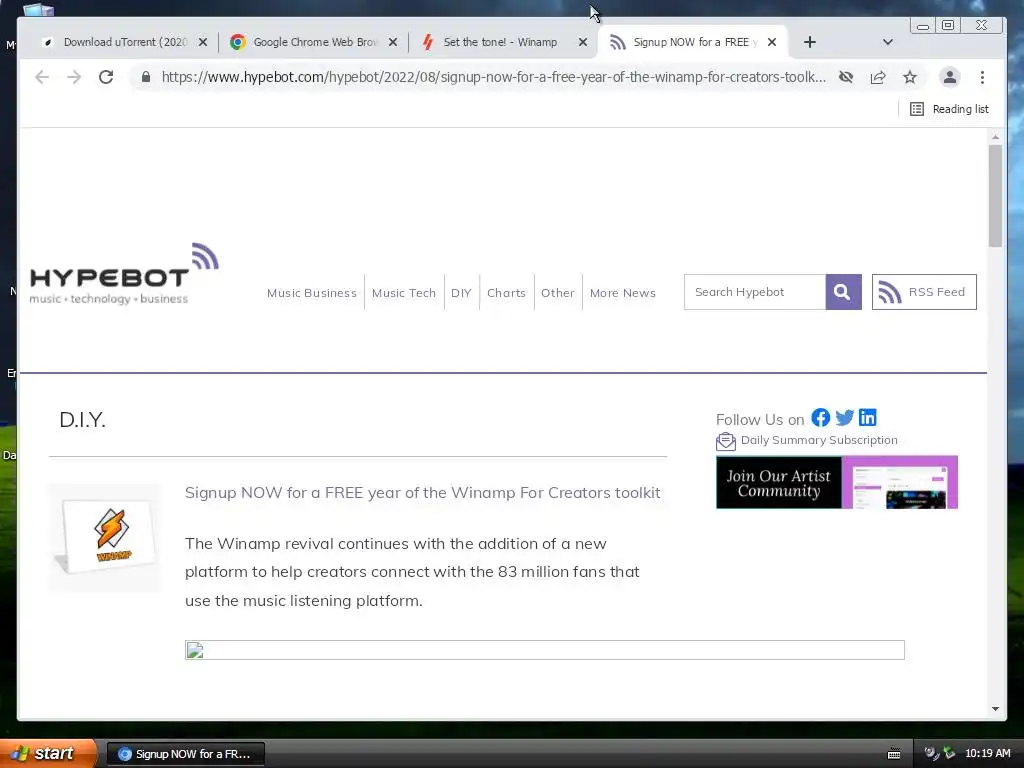Click the crossed-eye tracking icon in address bar

click(x=846, y=77)
